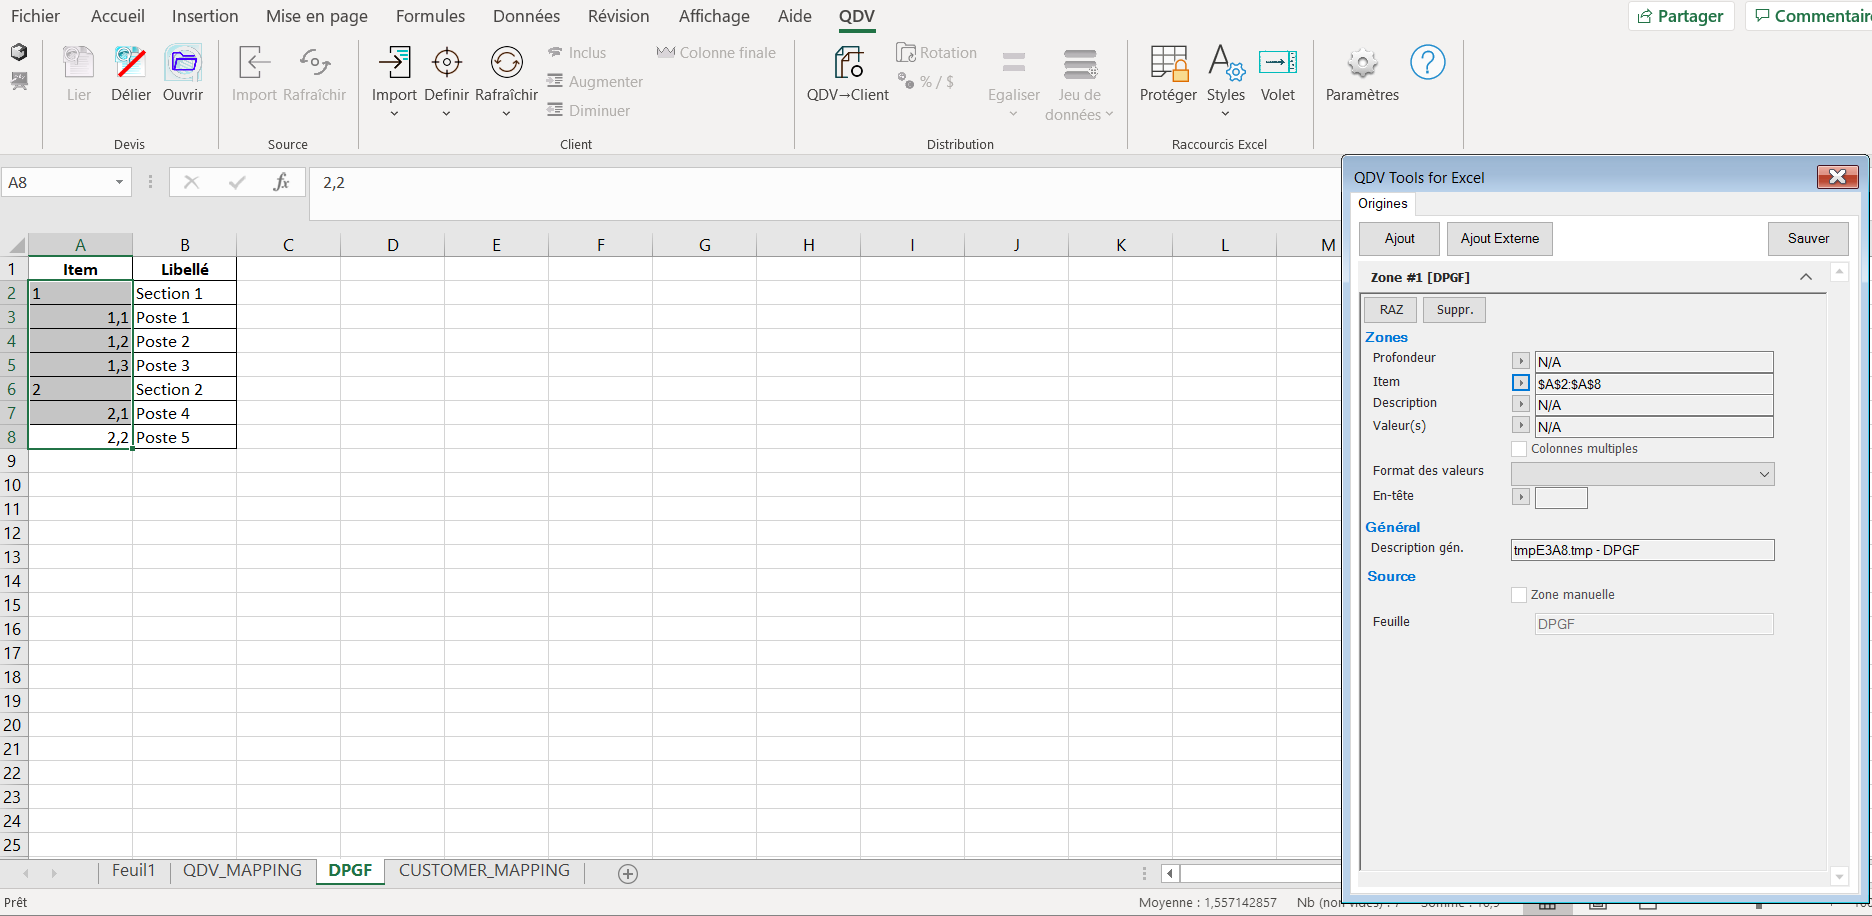Viewport: 1872px width, 916px height.
Task: Select cell containing Section 2
Action: 184,389
